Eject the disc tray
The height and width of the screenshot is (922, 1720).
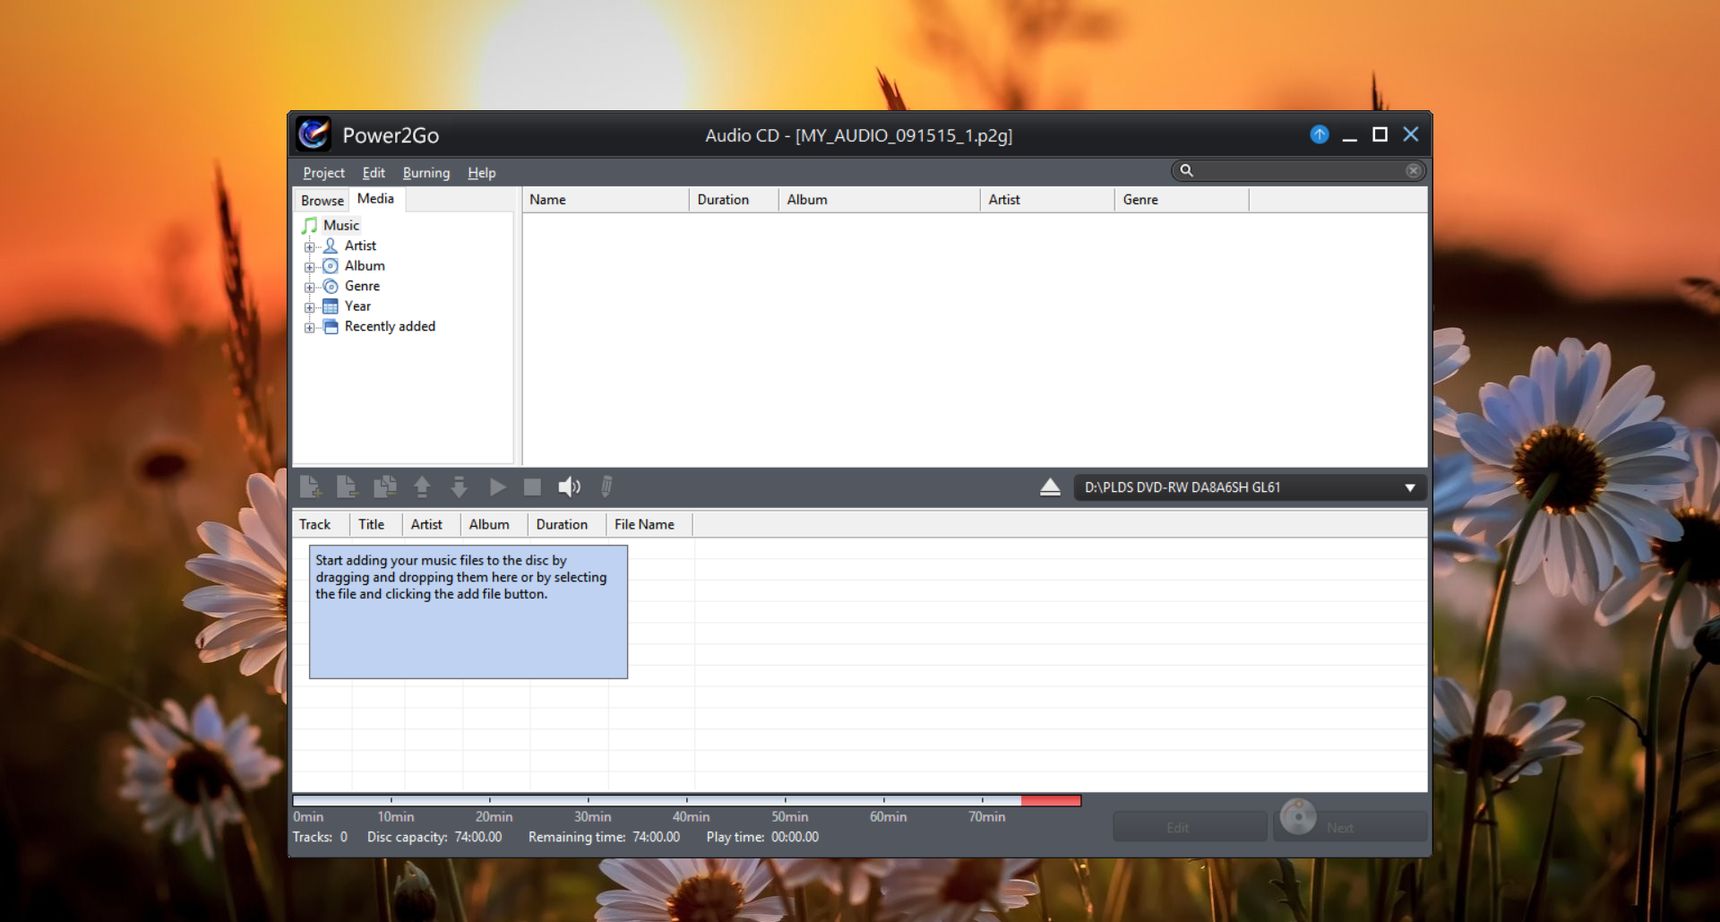1050,487
